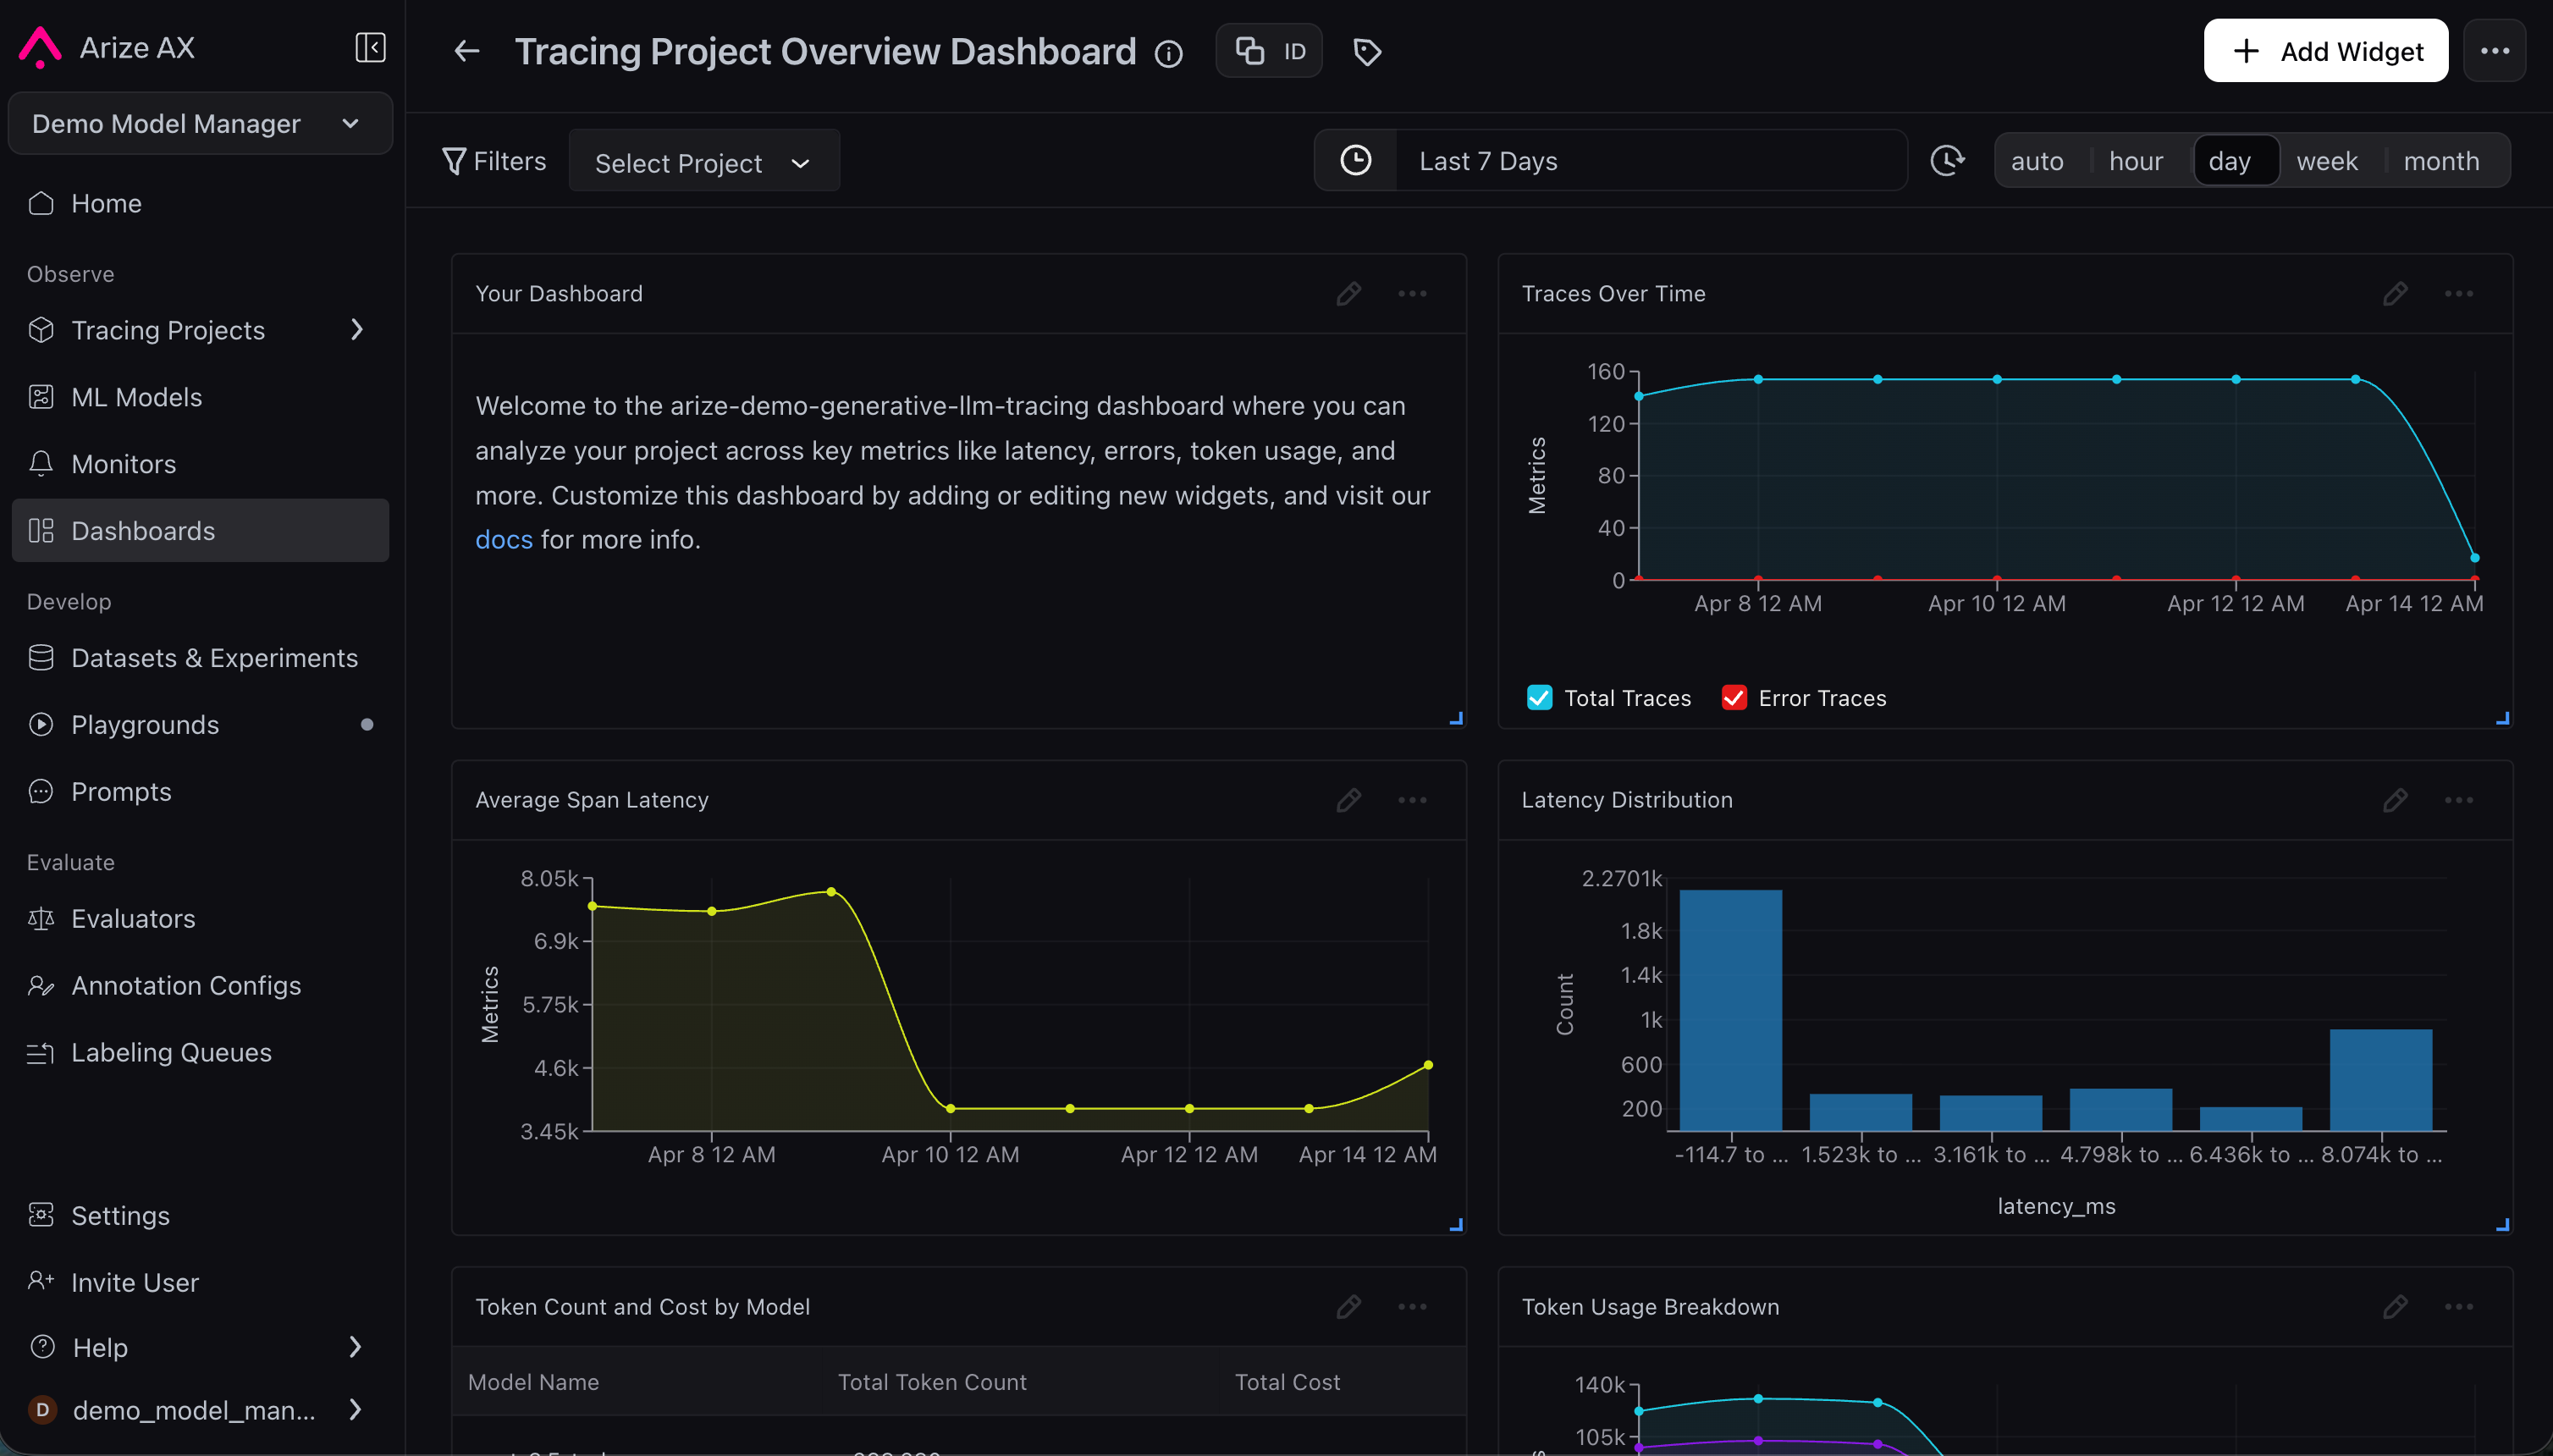Go to Home in sidebar
The image size is (2553, 1456).
pyautogui.click(x=200, y=203)
